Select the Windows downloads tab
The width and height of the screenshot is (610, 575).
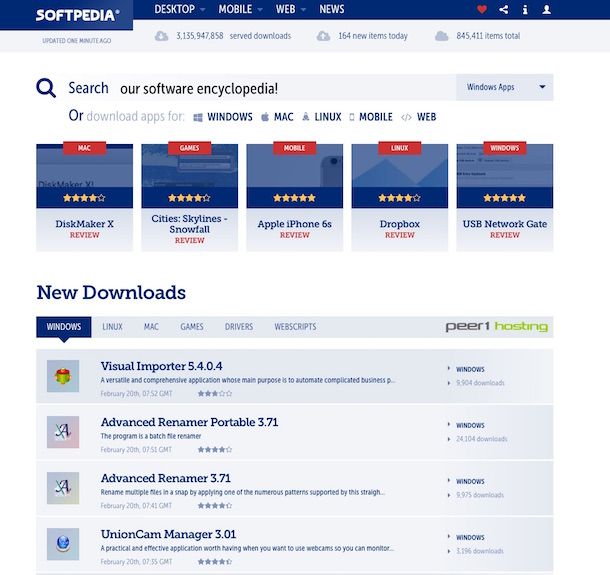(x=64, y=327)
